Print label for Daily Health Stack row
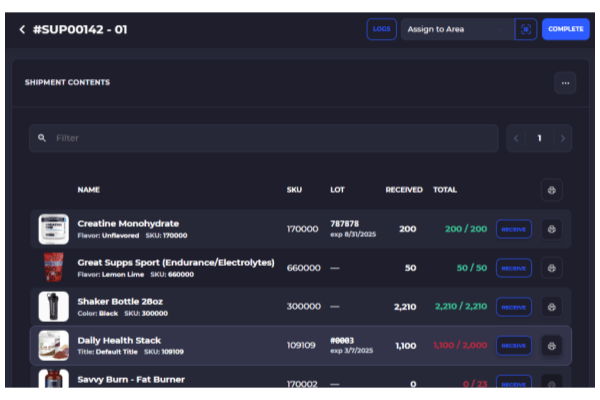This screenshot has height=400, width=600. (x=551, y=346)
